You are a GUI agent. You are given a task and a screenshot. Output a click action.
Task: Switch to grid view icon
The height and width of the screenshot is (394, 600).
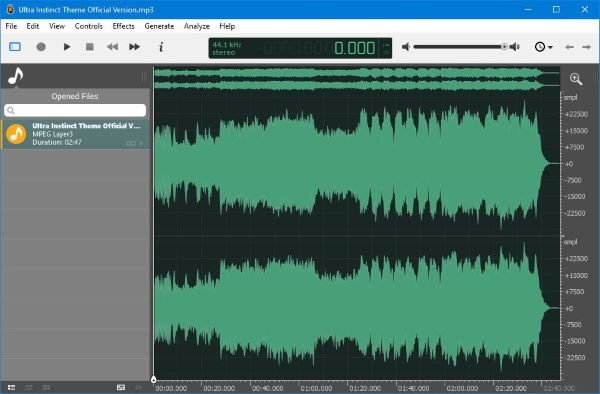tap(46, 387)
